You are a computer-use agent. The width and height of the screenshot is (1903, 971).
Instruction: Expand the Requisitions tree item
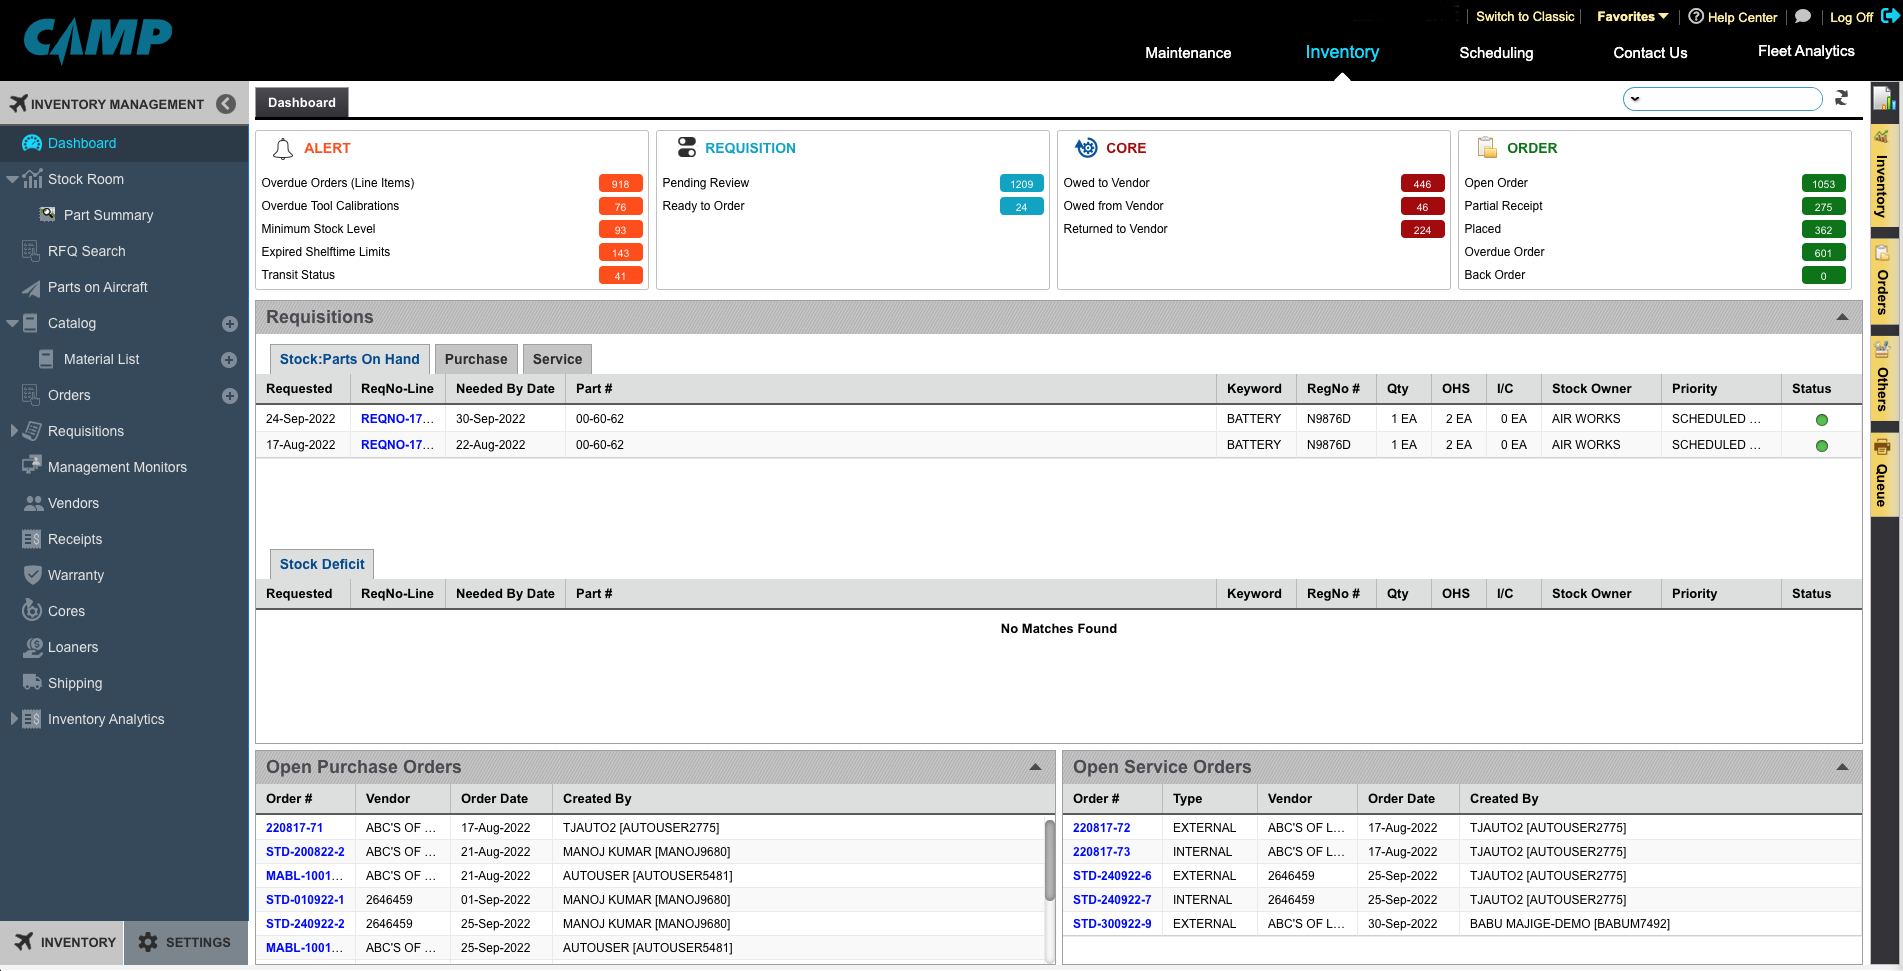[14, 431]
